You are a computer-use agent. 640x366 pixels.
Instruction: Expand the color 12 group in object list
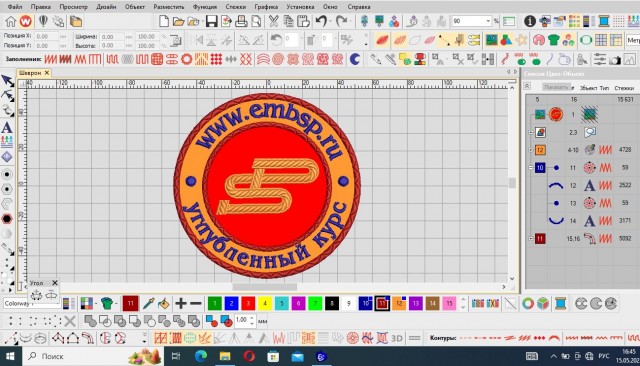[x=531, y=150]
